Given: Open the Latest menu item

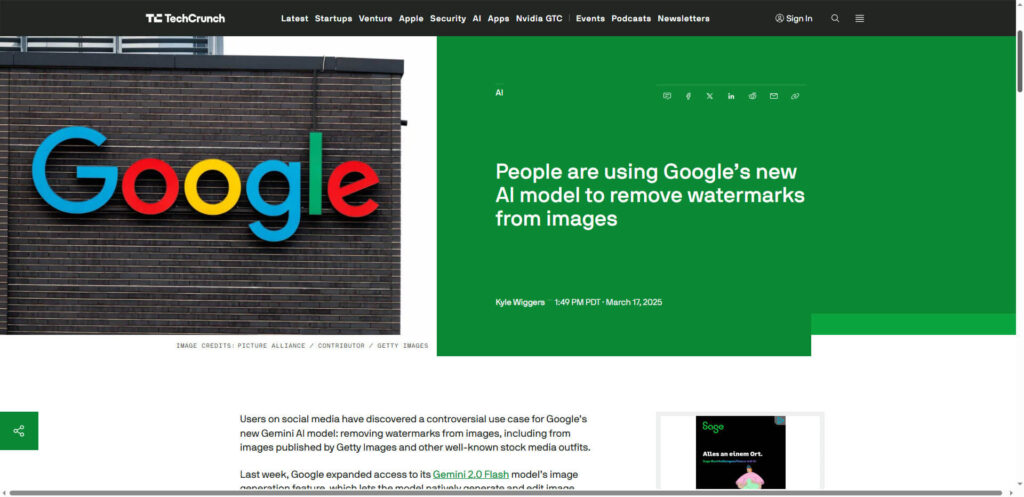Looking at the screenshot, I should [x=295, y=18].
